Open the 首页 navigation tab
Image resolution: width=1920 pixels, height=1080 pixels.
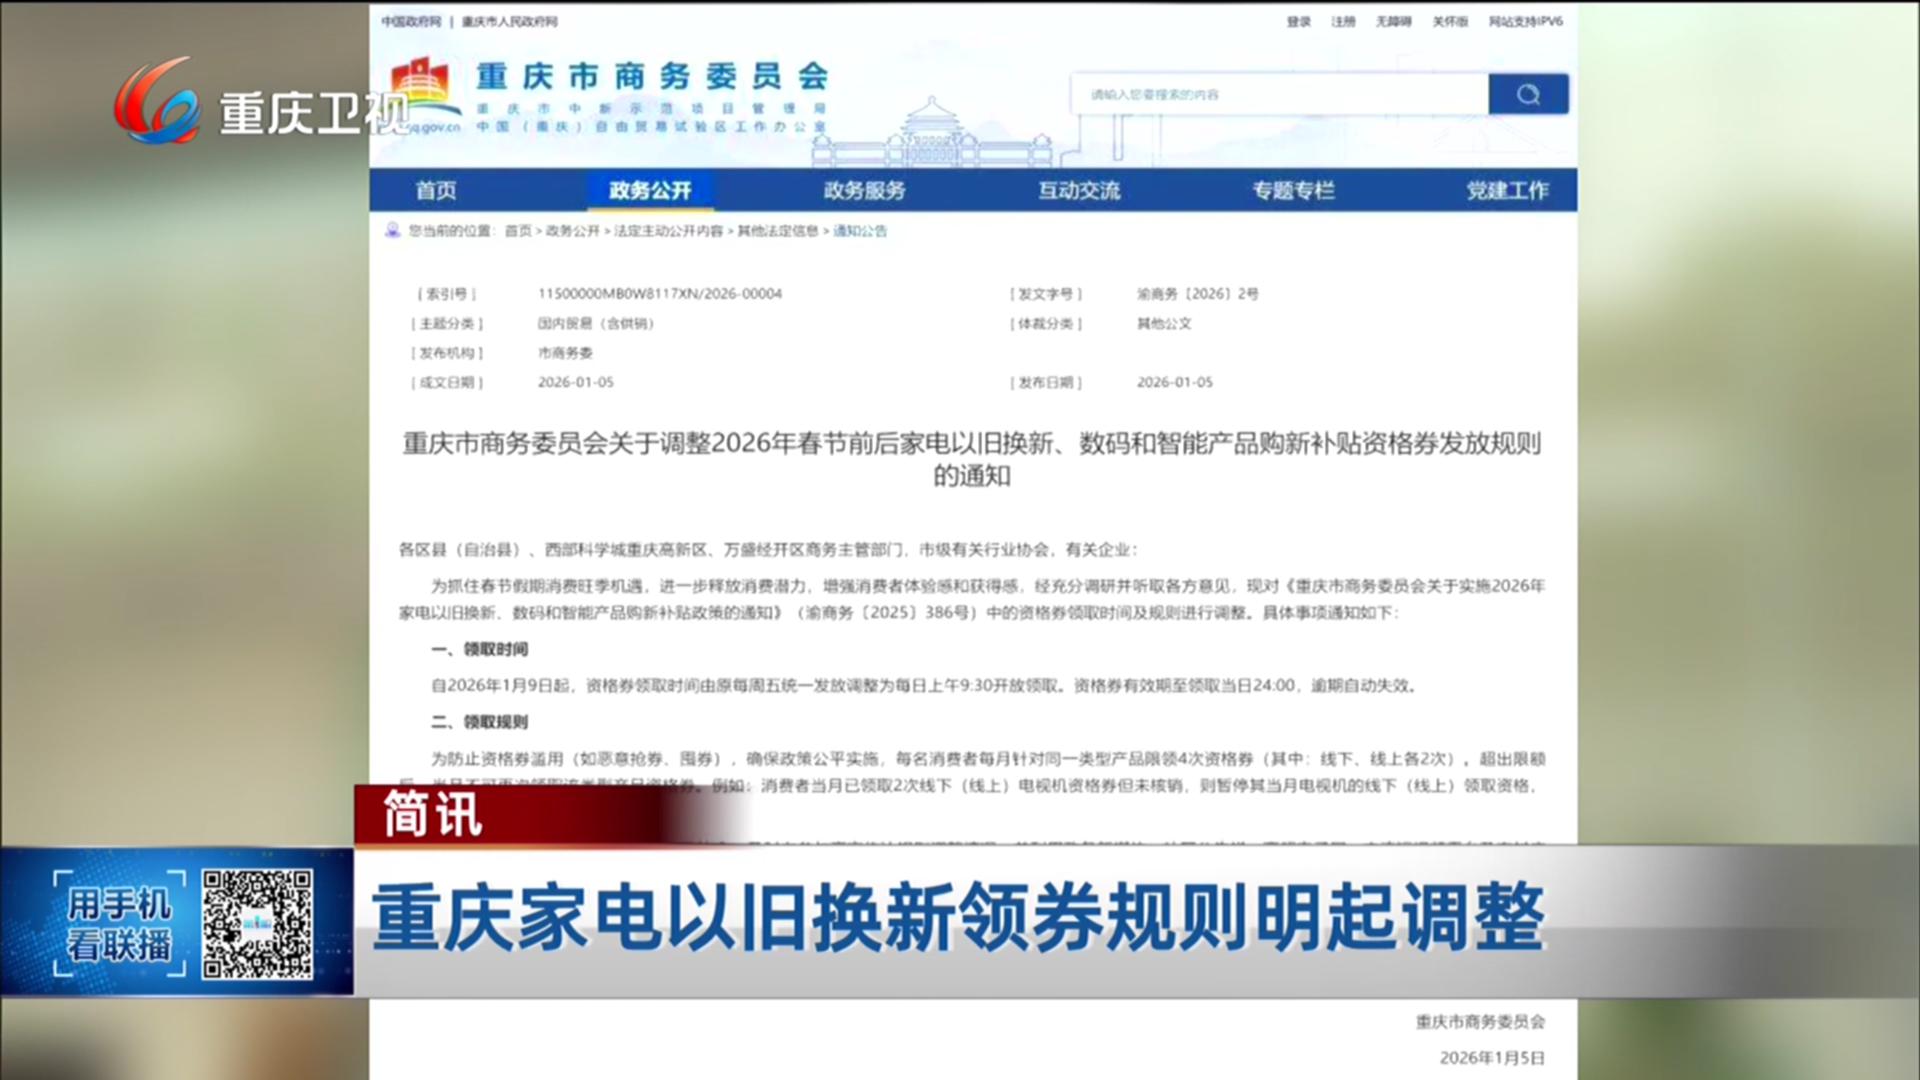coord(436,190)
